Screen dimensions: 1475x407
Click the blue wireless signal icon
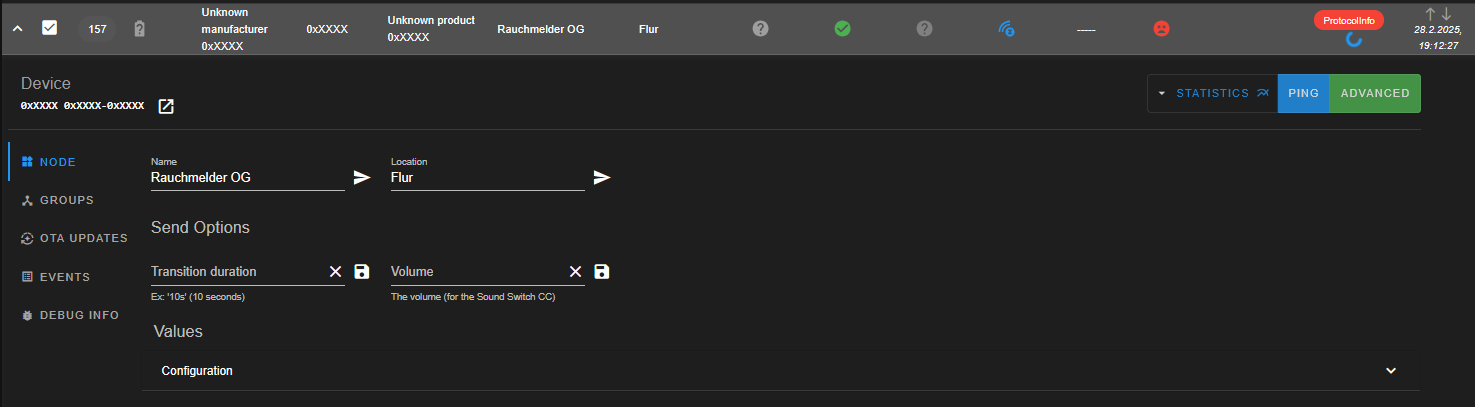click(1006, 29)
